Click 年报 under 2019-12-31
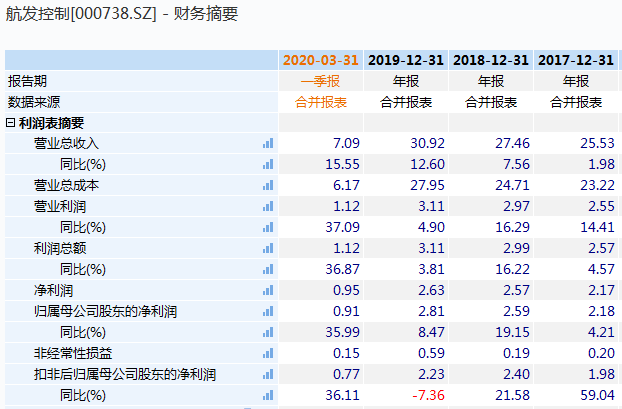This screenshot has width=622, height=409. tap(406, 81)
